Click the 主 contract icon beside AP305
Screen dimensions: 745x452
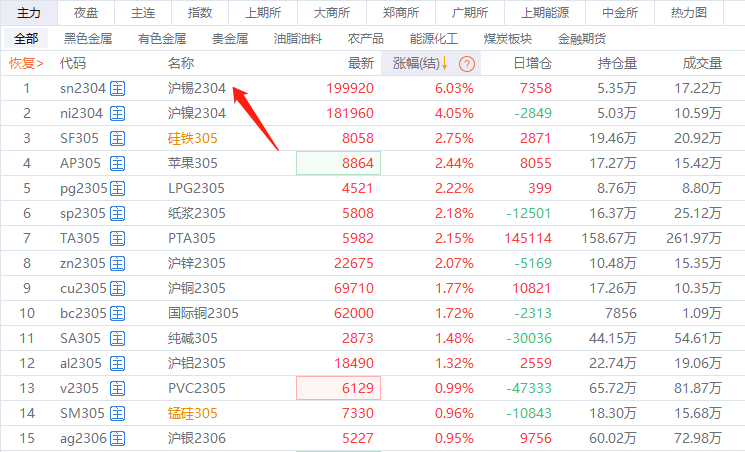click(x=118, y=163)
